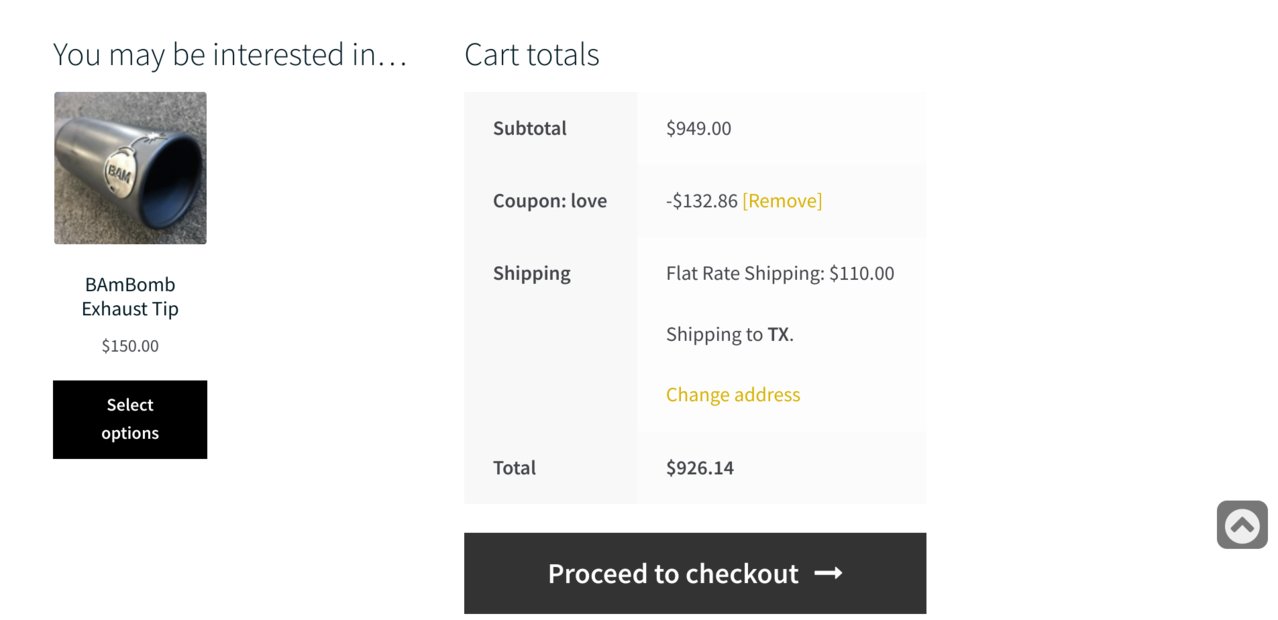Click the 'Coupon: love' label
This screenshot has width=1278, height=620.
tap(550, 201)
